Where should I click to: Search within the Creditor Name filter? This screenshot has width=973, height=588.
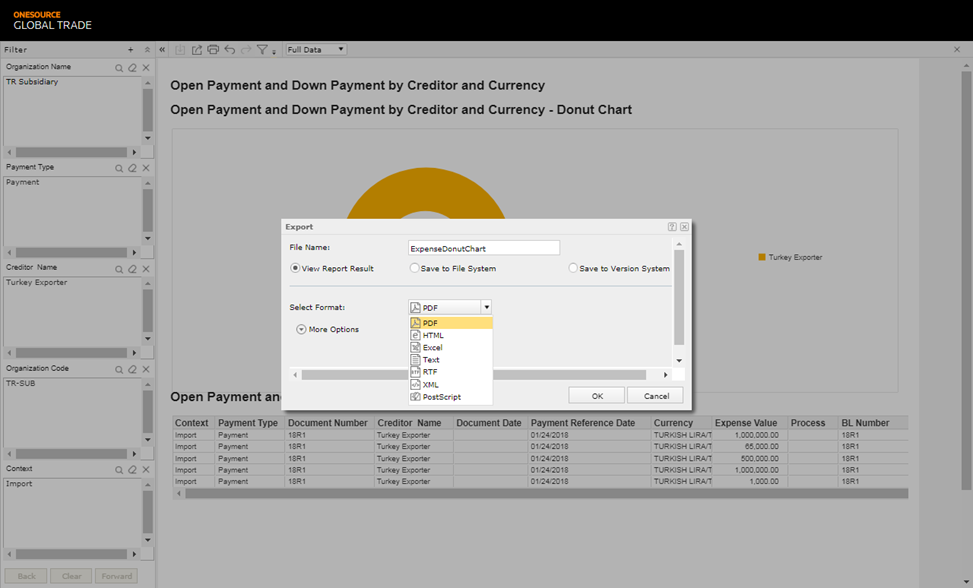119,269
